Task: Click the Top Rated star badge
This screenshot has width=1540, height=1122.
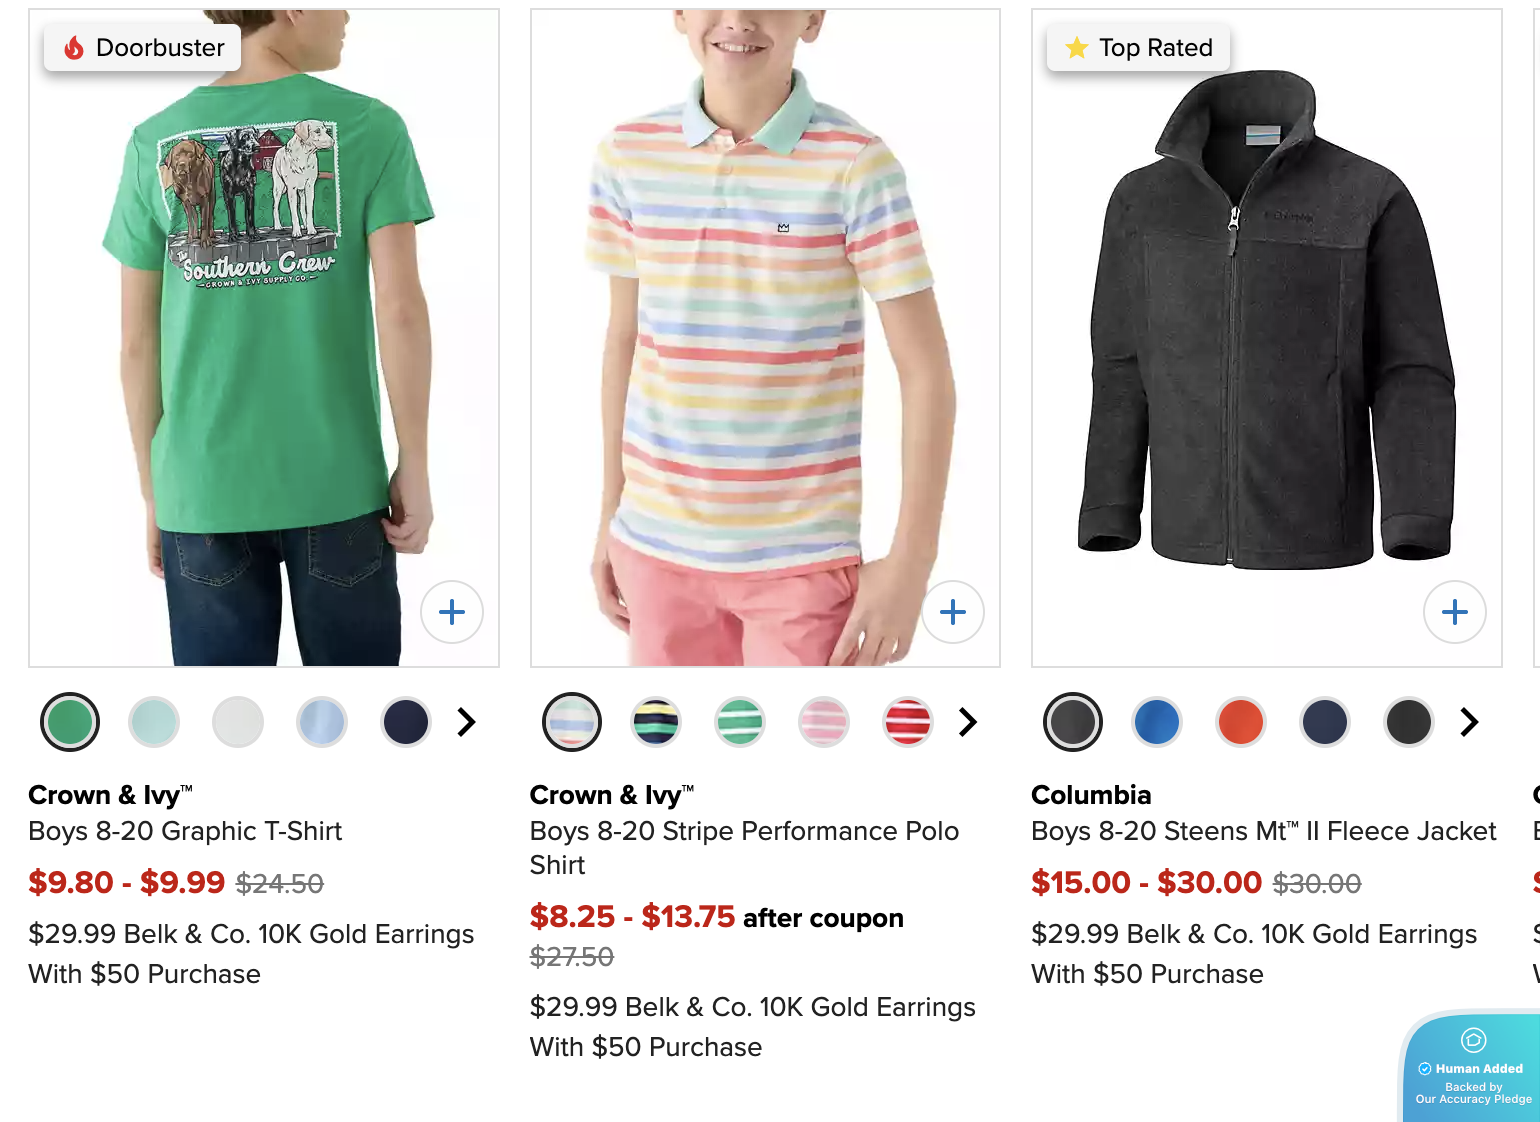Action: point(1138,48)
